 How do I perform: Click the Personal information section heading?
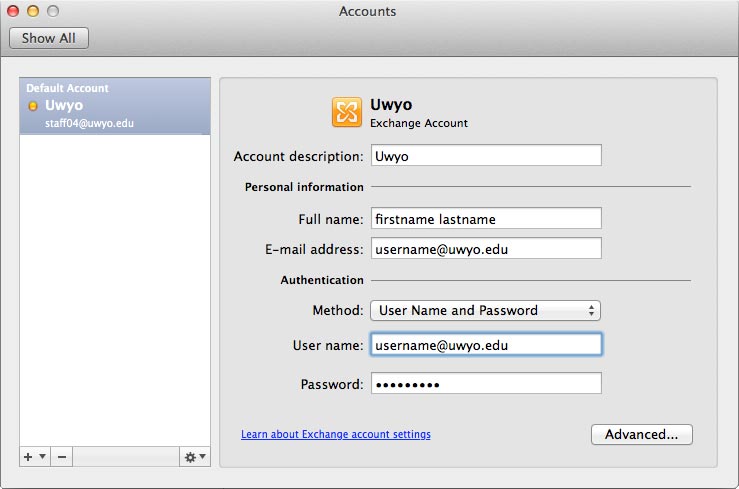point(304,187)
